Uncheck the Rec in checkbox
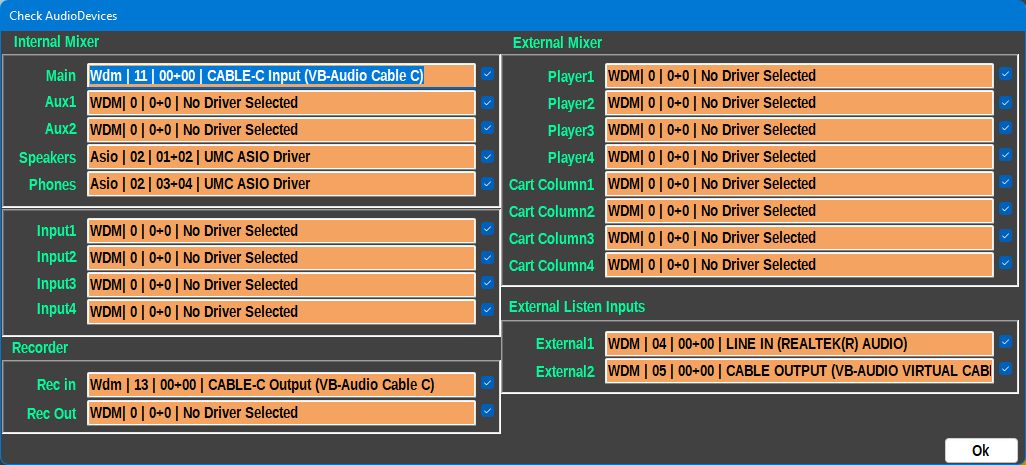Image resolution: width=1026 pixels, height=465 pixels. pos(487,382)
